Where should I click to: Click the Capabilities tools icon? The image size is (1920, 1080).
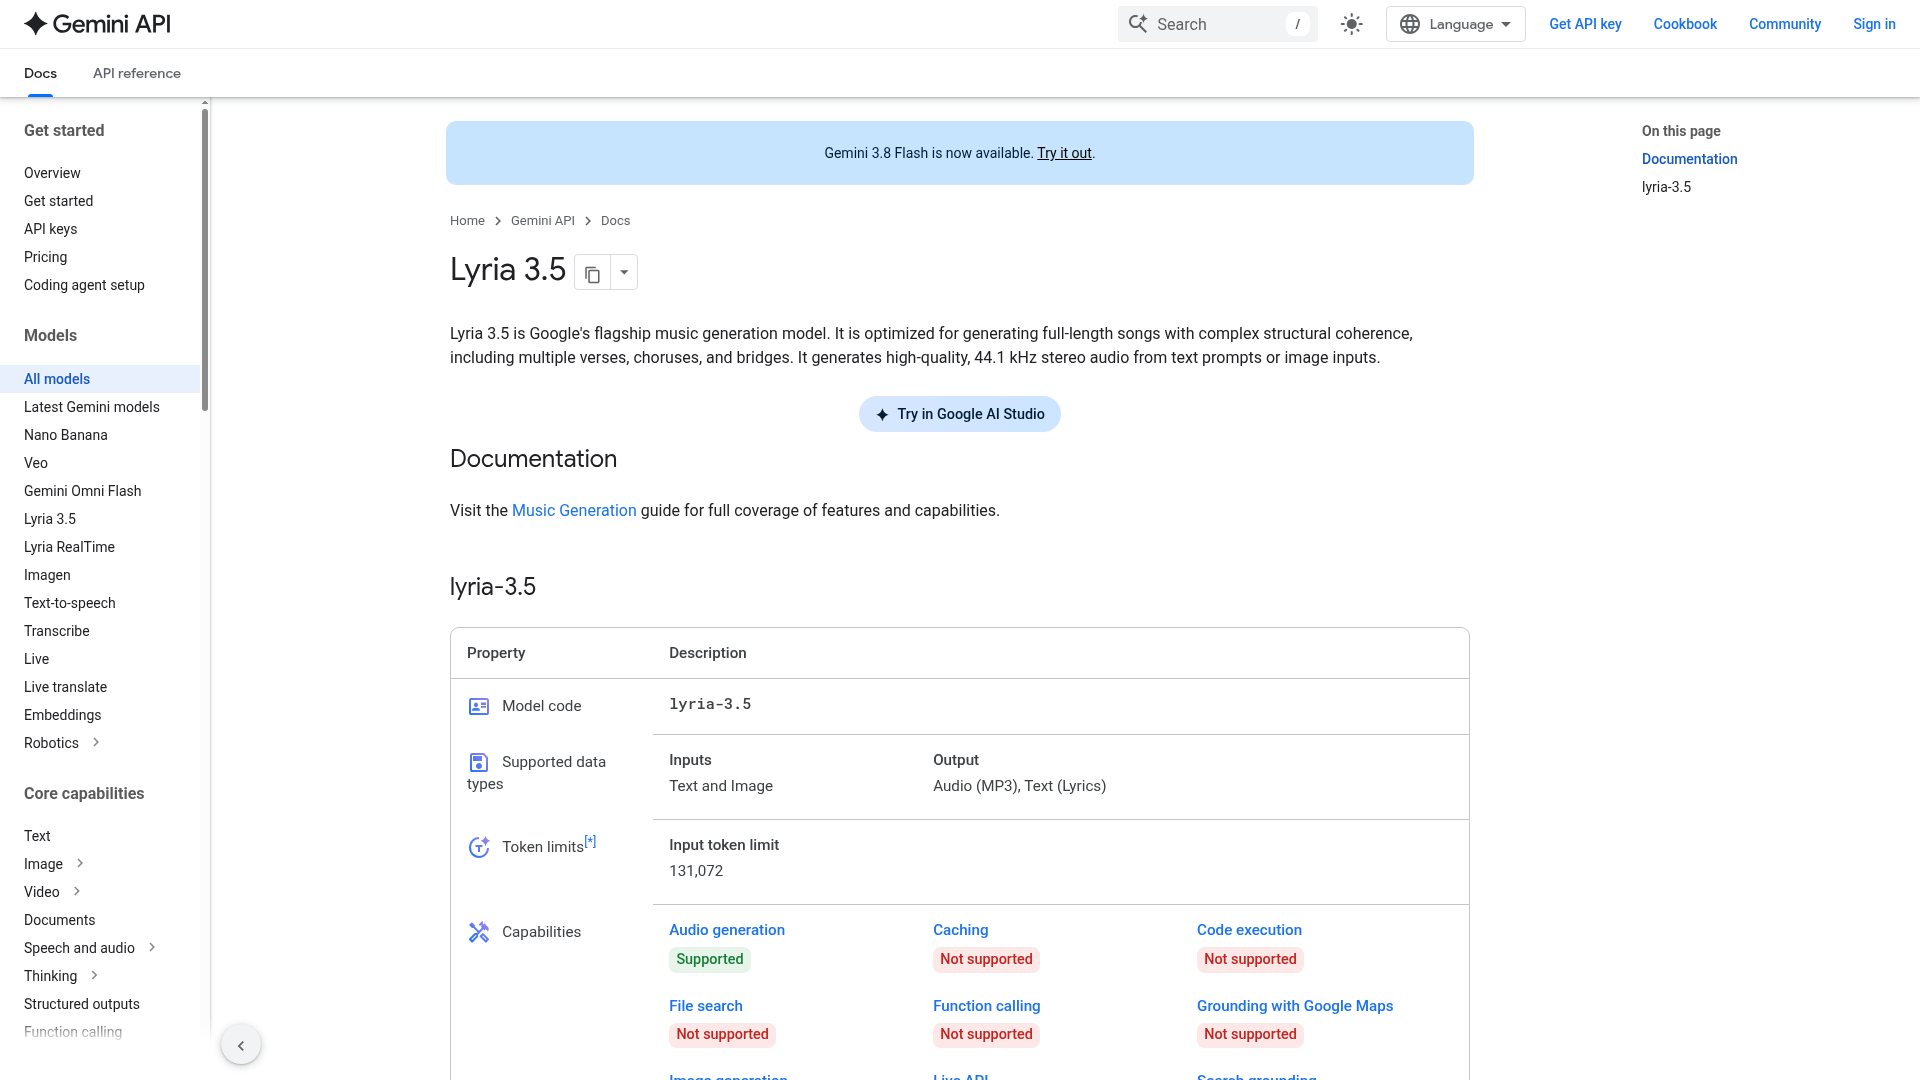479,932
